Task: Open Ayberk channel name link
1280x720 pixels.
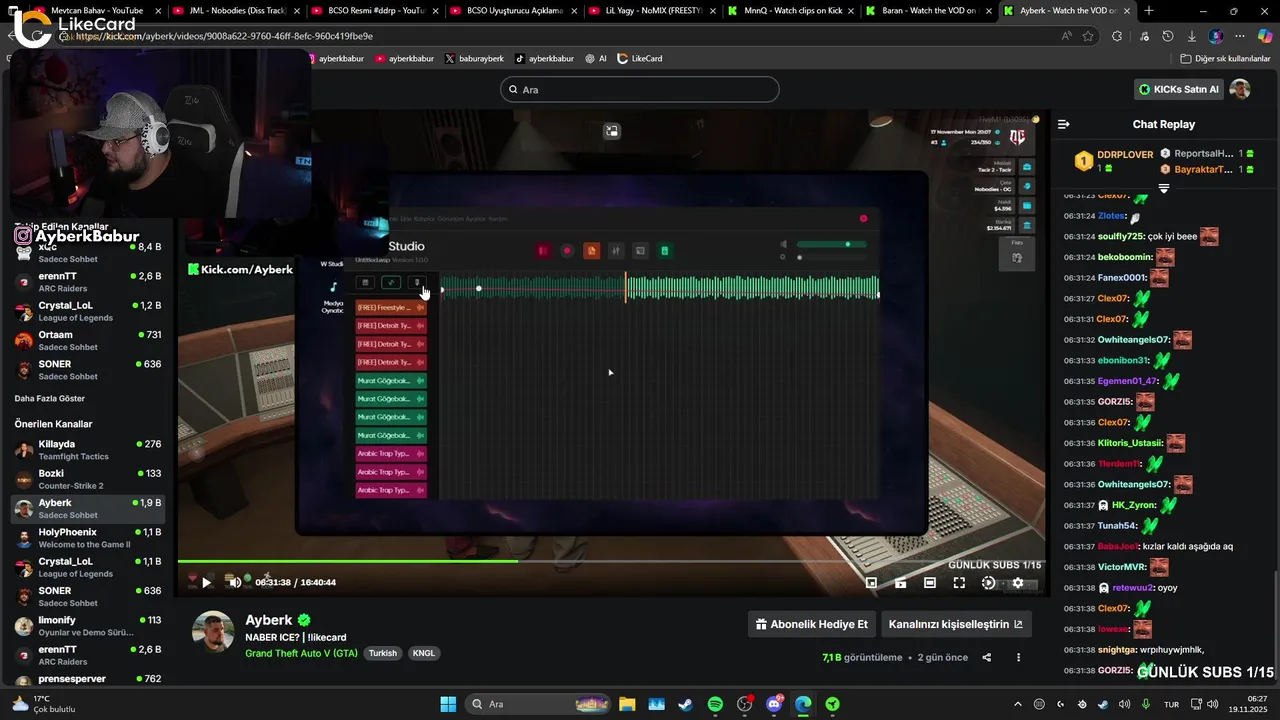Action: coord(269,620)
